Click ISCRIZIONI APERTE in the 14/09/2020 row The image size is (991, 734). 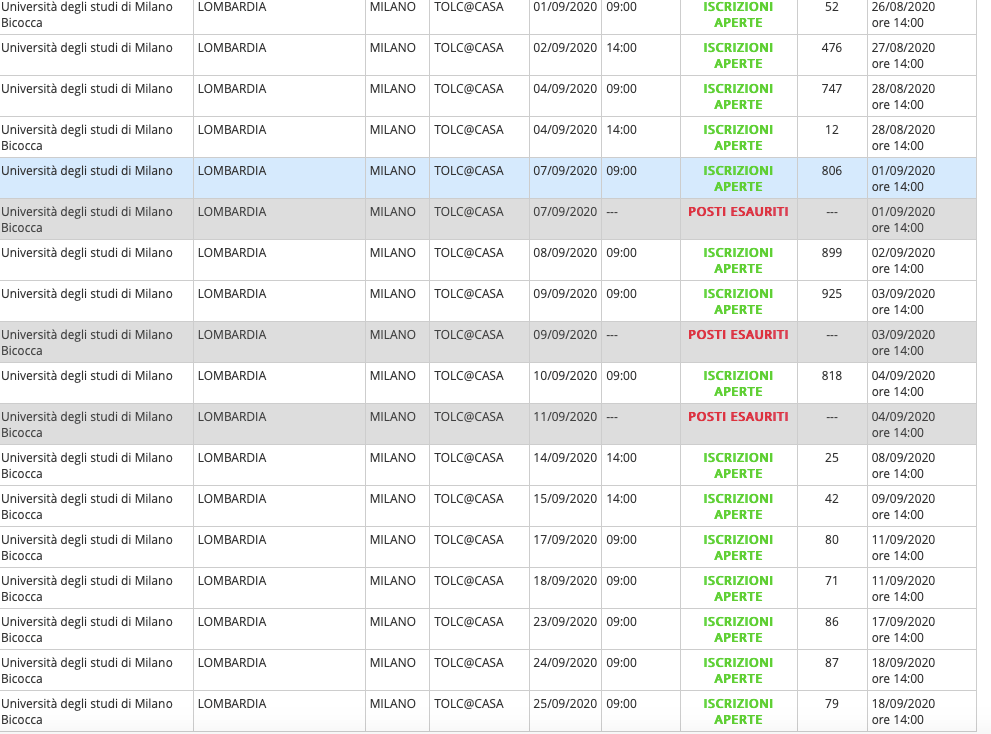pos(738,466)
